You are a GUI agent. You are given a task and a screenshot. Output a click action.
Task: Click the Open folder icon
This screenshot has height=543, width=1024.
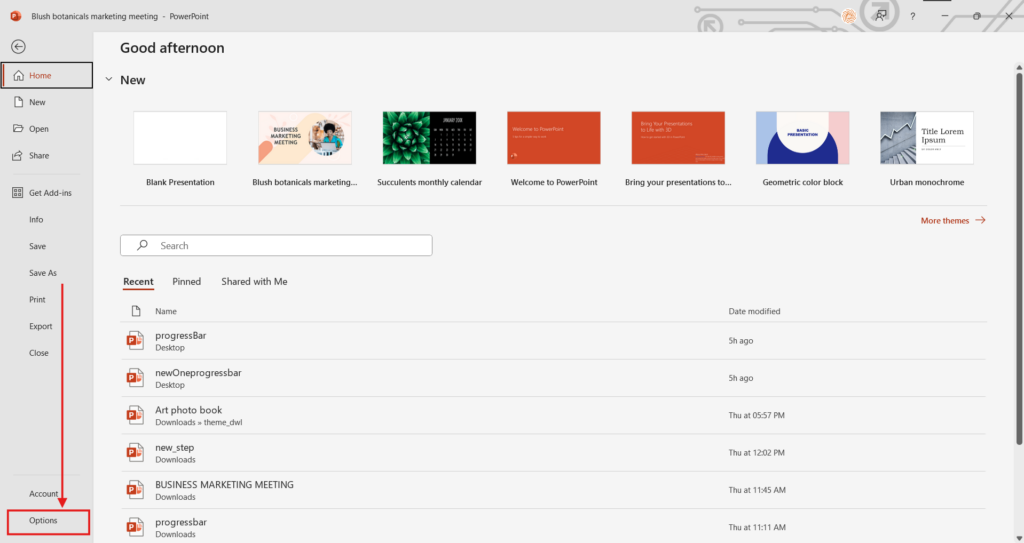click(18, 129)
